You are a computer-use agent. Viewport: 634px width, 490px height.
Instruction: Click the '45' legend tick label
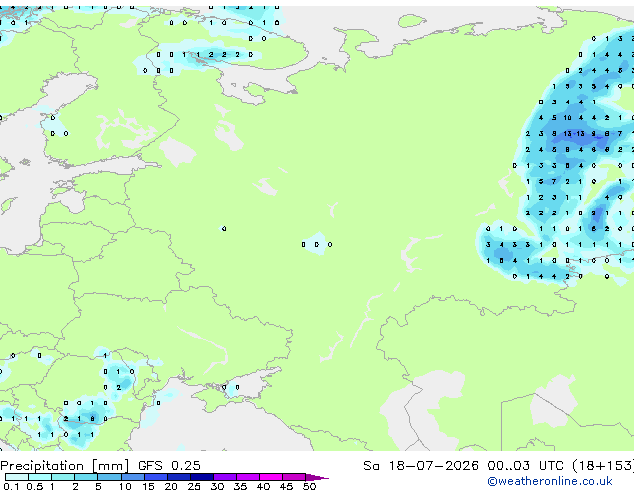286,486
